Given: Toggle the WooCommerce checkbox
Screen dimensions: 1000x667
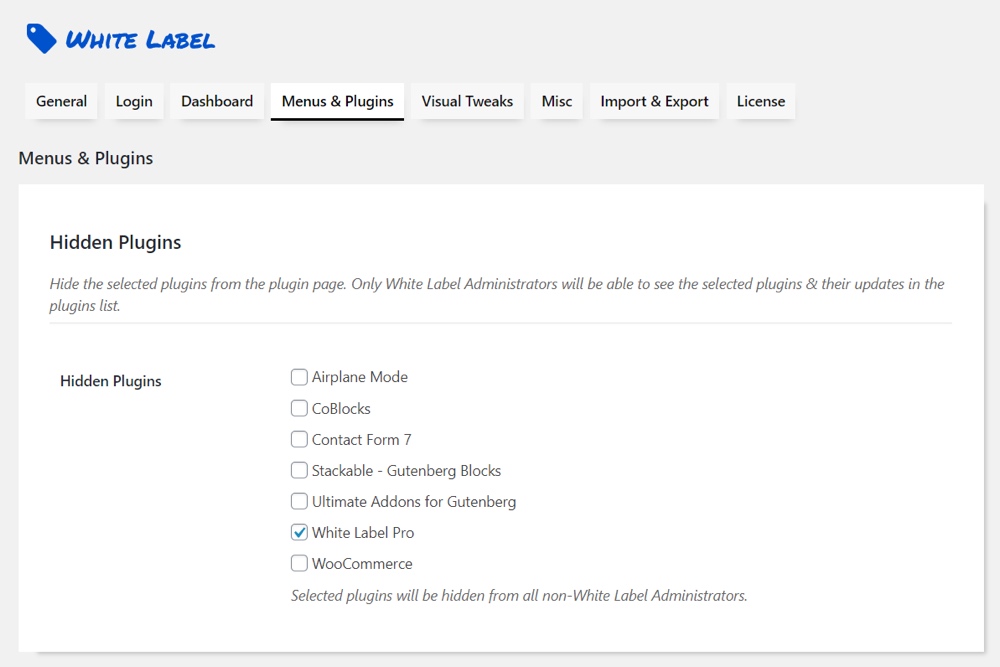Looking at the screenshot, I should 299,563.
